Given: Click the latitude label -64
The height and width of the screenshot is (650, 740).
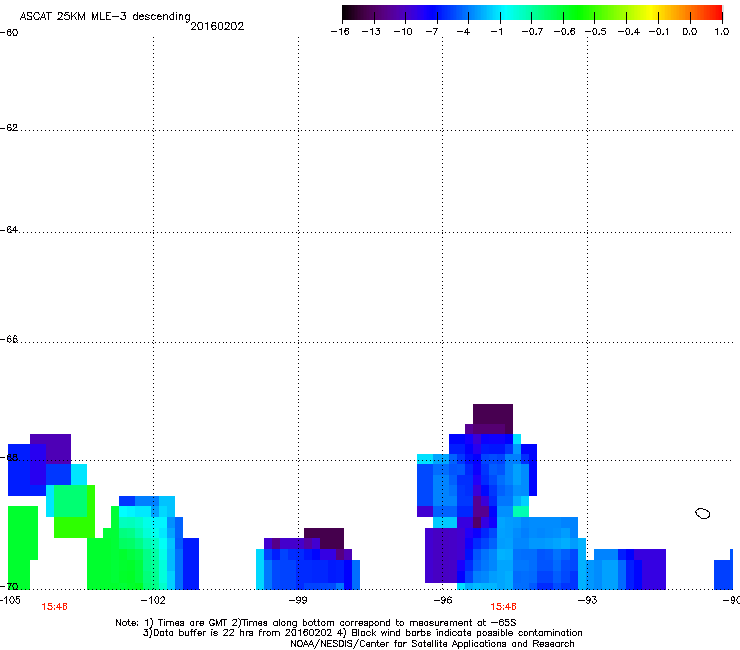Looking at the screenshot, I should (x=9, y=230).
